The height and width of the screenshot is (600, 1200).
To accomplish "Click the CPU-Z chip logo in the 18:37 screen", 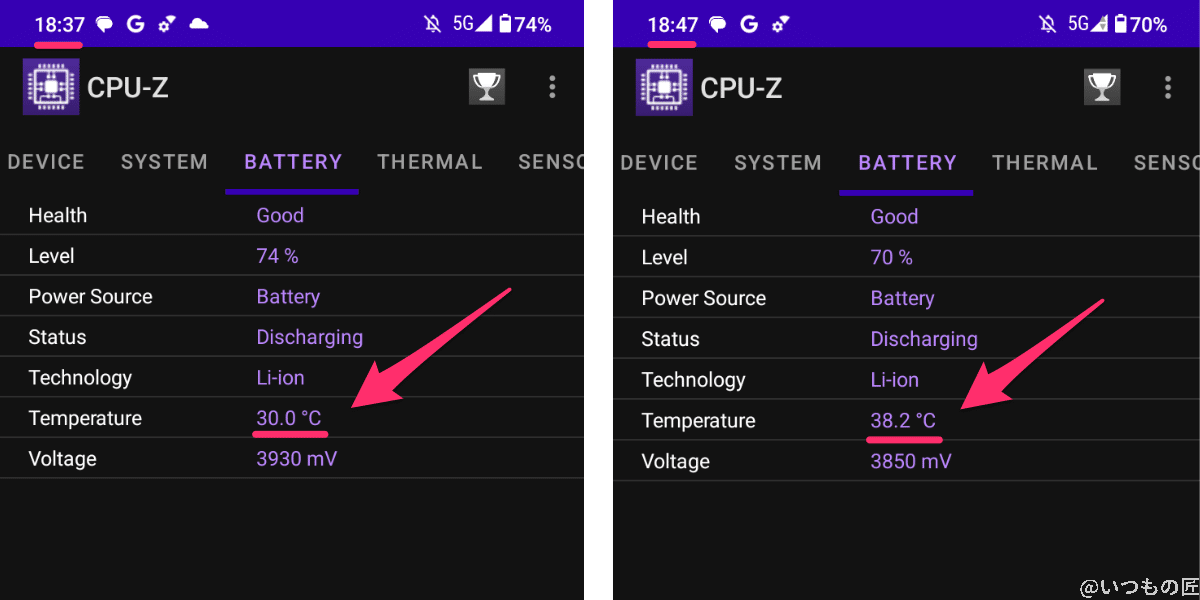I will coord(51,87).
